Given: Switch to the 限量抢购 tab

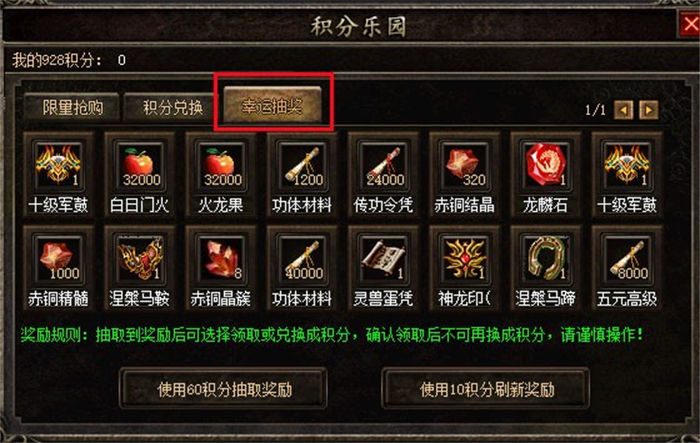Looking at the screenshot, I should click(x=72, y=107).
